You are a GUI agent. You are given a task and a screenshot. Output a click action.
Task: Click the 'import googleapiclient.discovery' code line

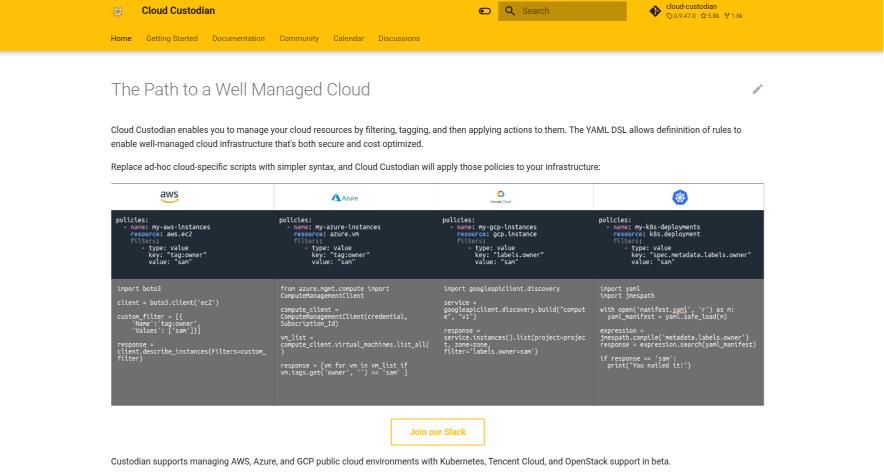coord(502,289)
